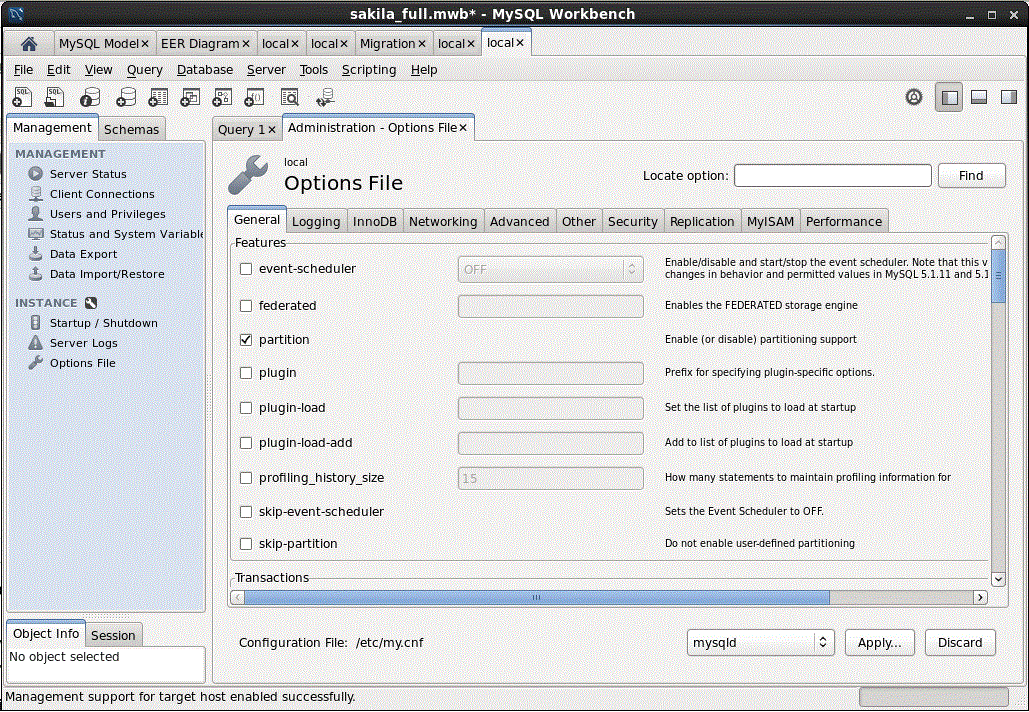Uncheck the partition option checkbox
Screen dimensions: 1029x712
tap(246, 340)
